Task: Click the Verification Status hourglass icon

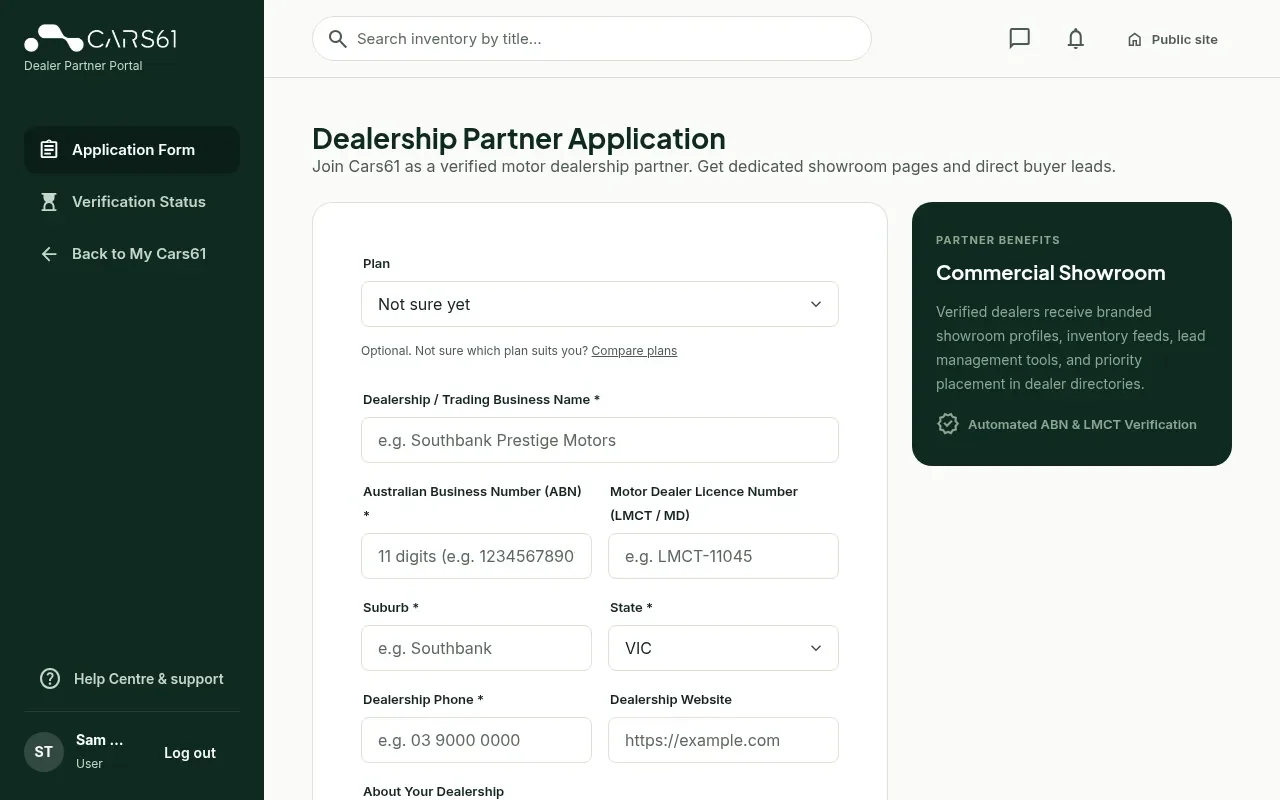Action: (49, 202)
